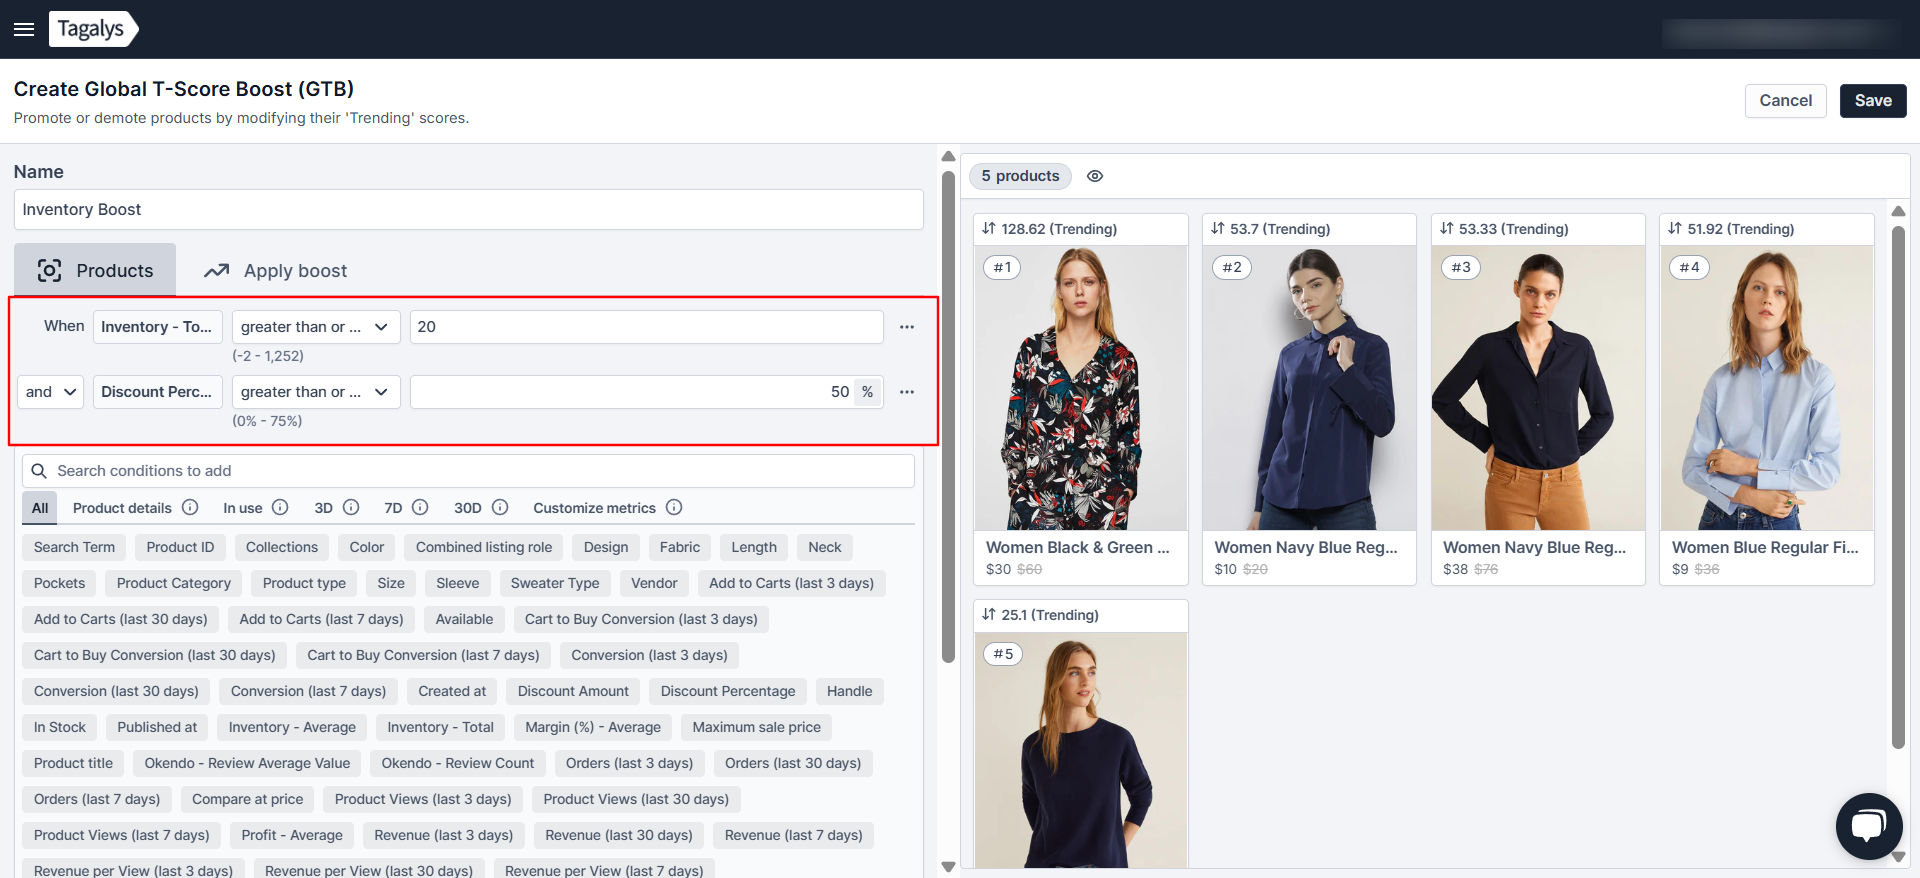
Task: Add Revenue (last 30 days) condition
Action: coord(619,835)
